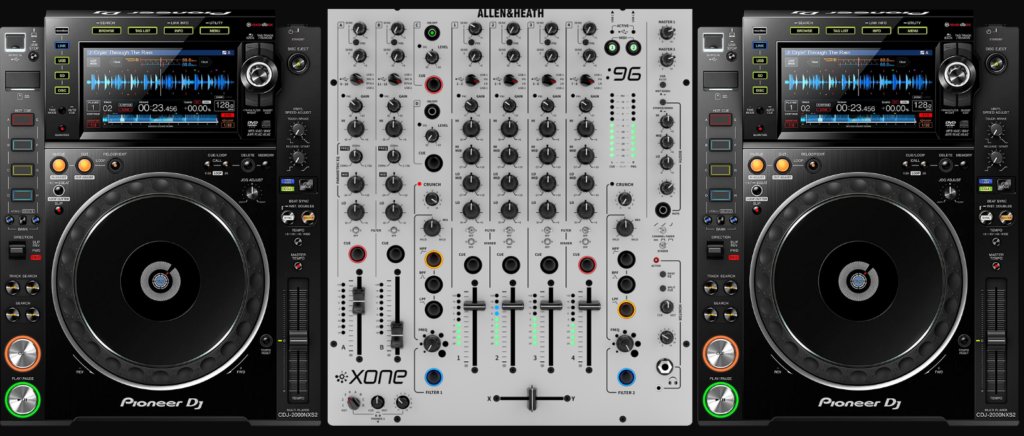Image resolution: width=1024 pixels, height=436 pixels.
Task: Skip to previous track on left deck
Action: tap(13, 288)
